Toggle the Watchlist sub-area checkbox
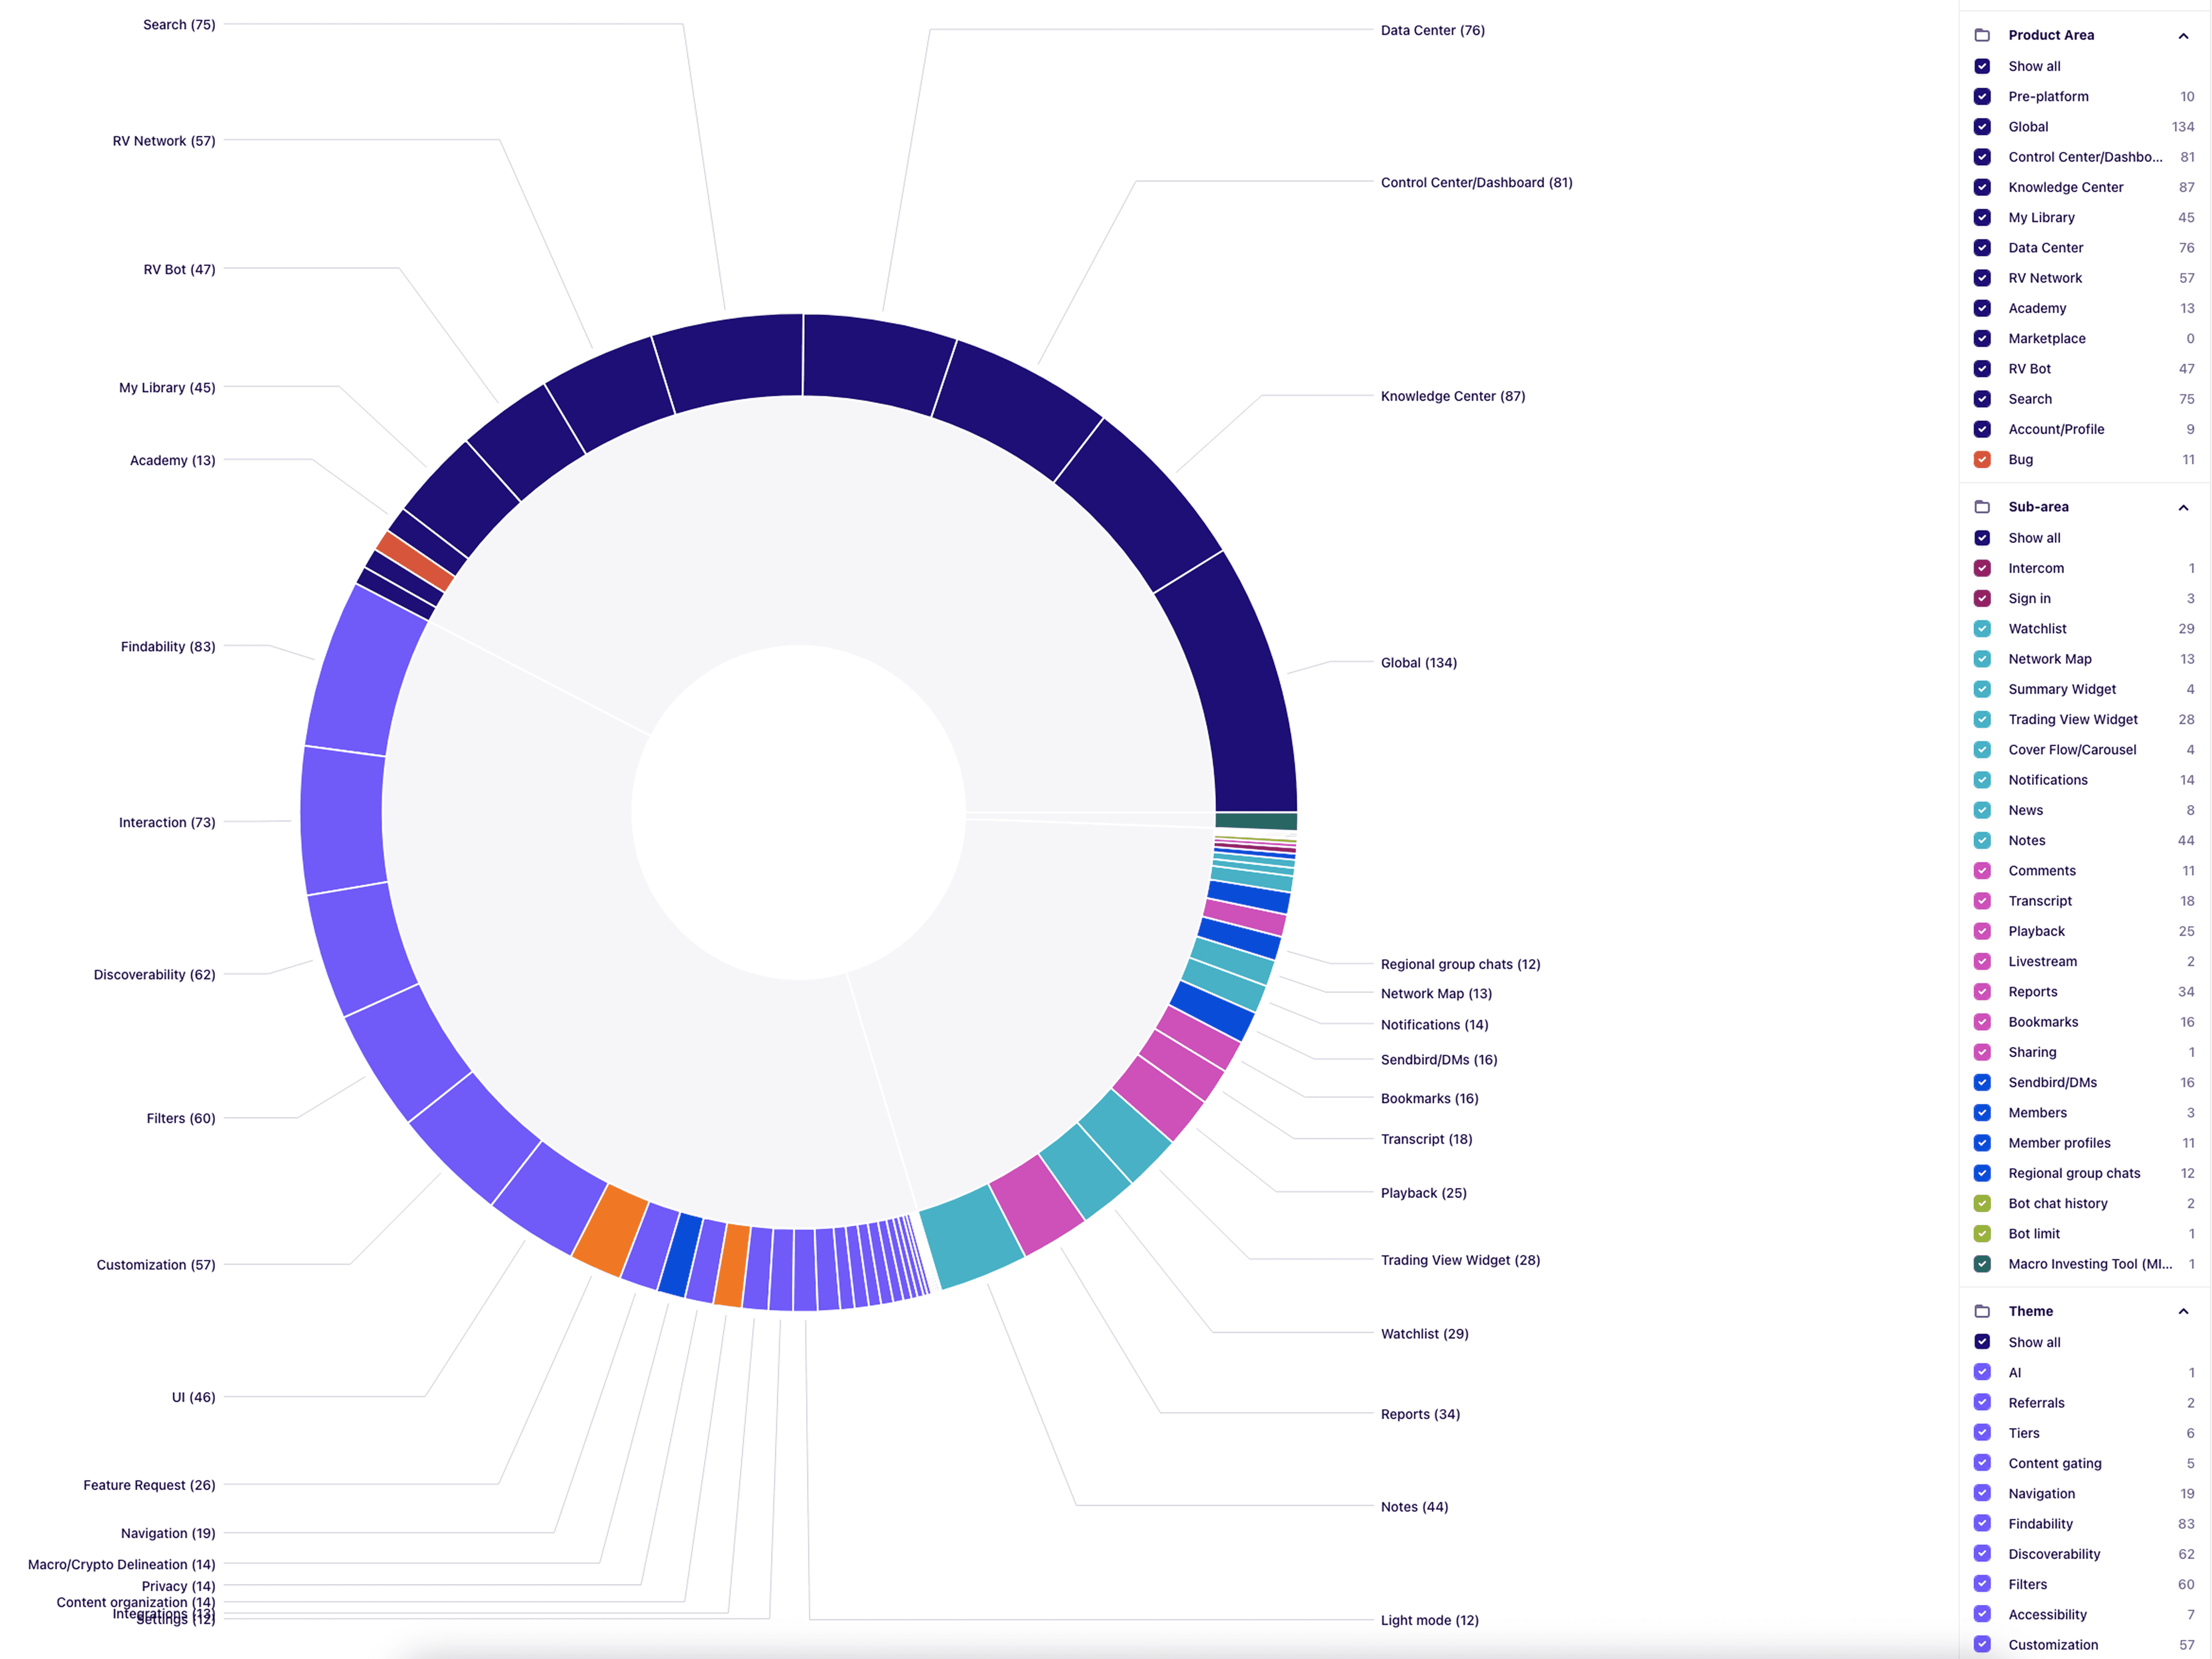The width and height of the screenshot is (2212, 1659). 1981,629
